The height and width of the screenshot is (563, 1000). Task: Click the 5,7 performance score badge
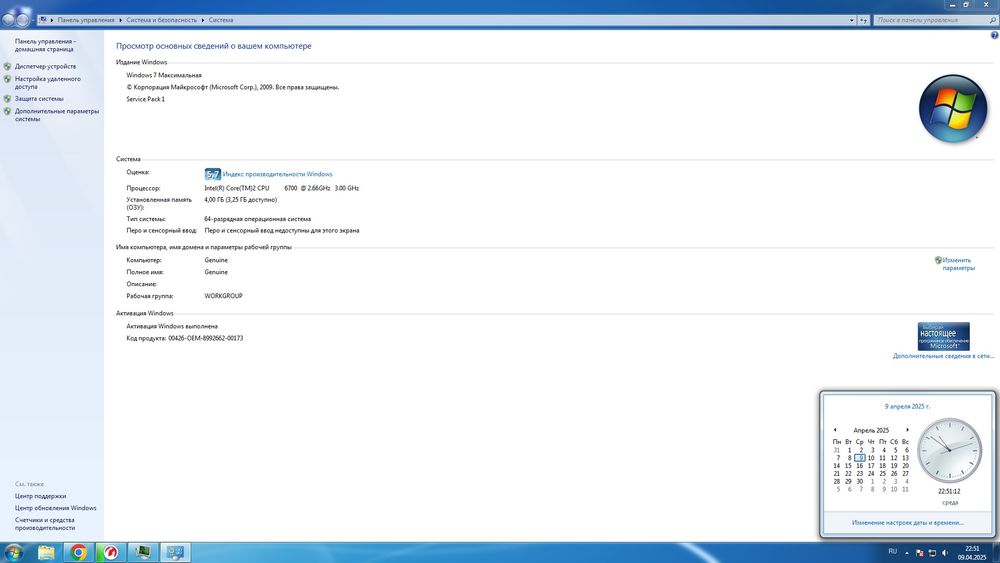(212, 174)
